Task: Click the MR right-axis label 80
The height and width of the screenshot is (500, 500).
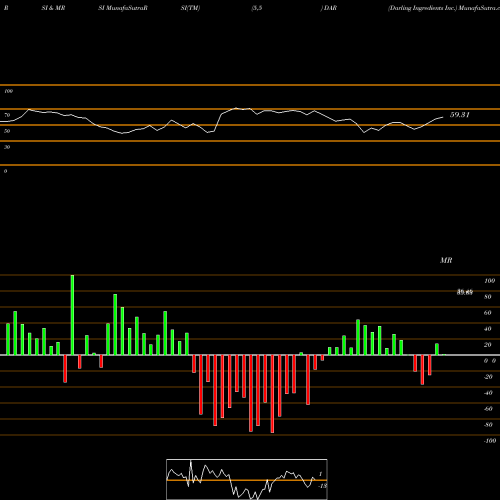Action: (488, 297)
